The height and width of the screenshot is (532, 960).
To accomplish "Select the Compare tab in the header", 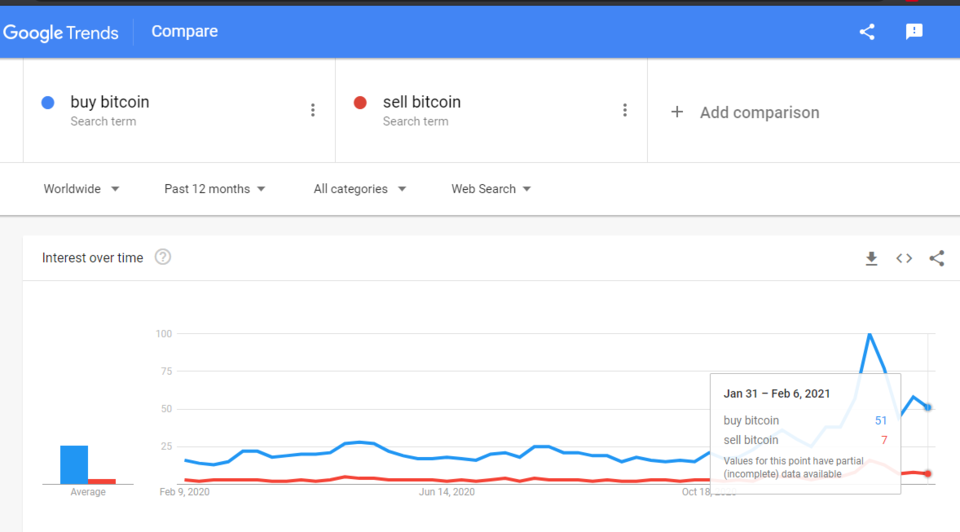I will coord(184,31).
